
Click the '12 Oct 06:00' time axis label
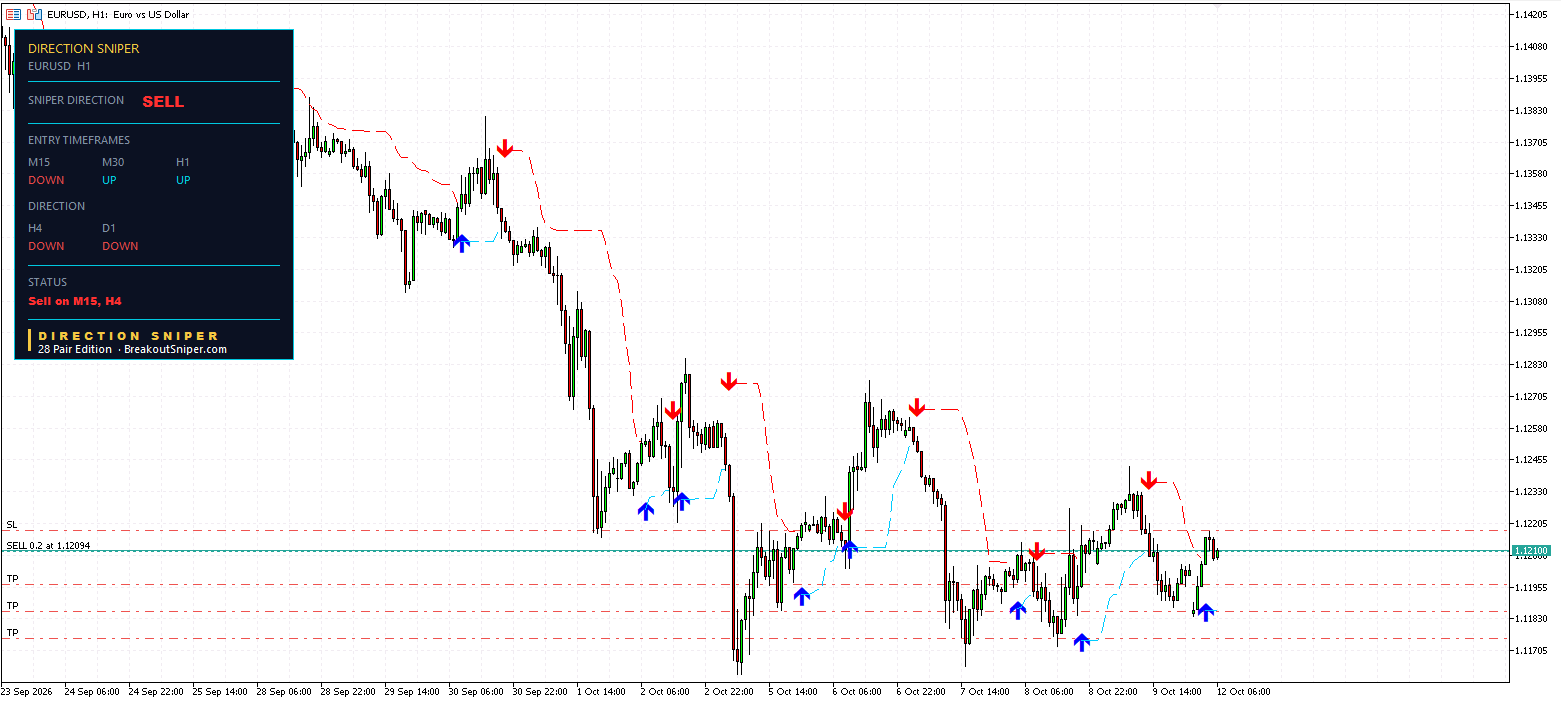[1243, 691]
